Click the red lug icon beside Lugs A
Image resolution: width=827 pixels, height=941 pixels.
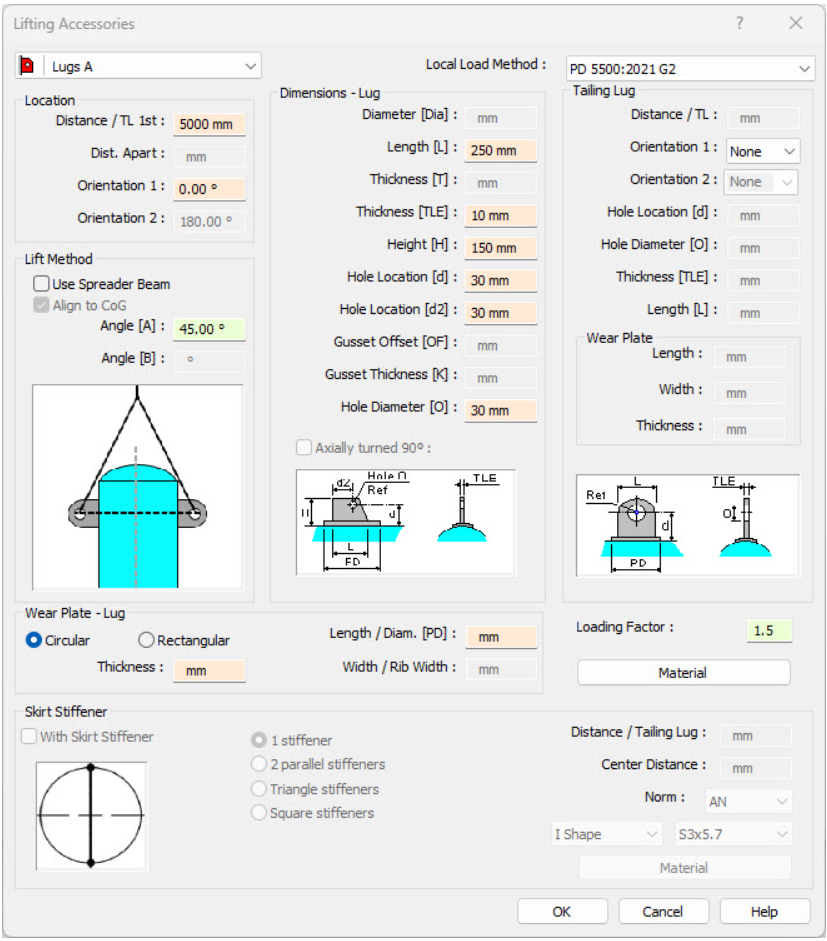[27, 67]
